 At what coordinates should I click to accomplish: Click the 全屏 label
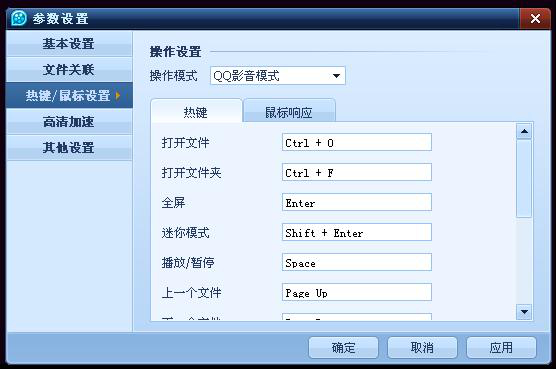click(173, 203)
